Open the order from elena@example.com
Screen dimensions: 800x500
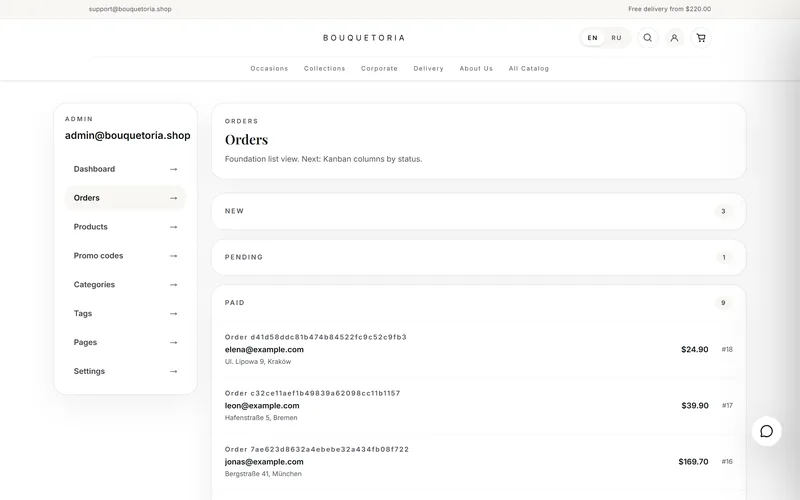tap(479, 349)
